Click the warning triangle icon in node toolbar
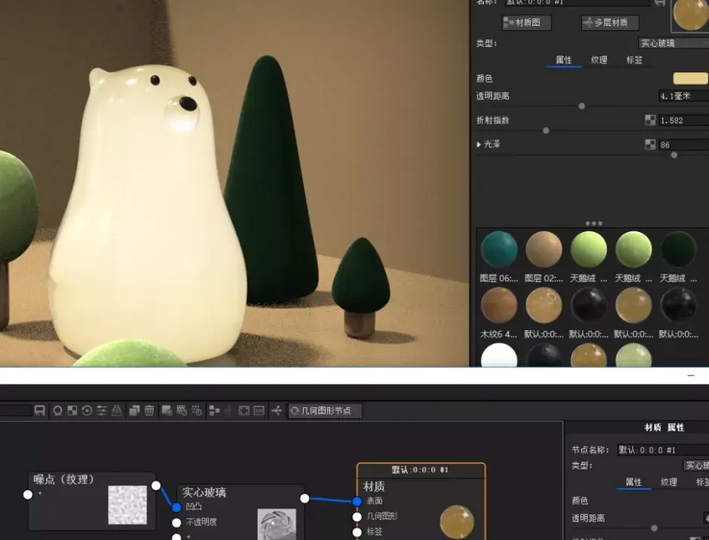709x540 pixels. pos(118,411)
